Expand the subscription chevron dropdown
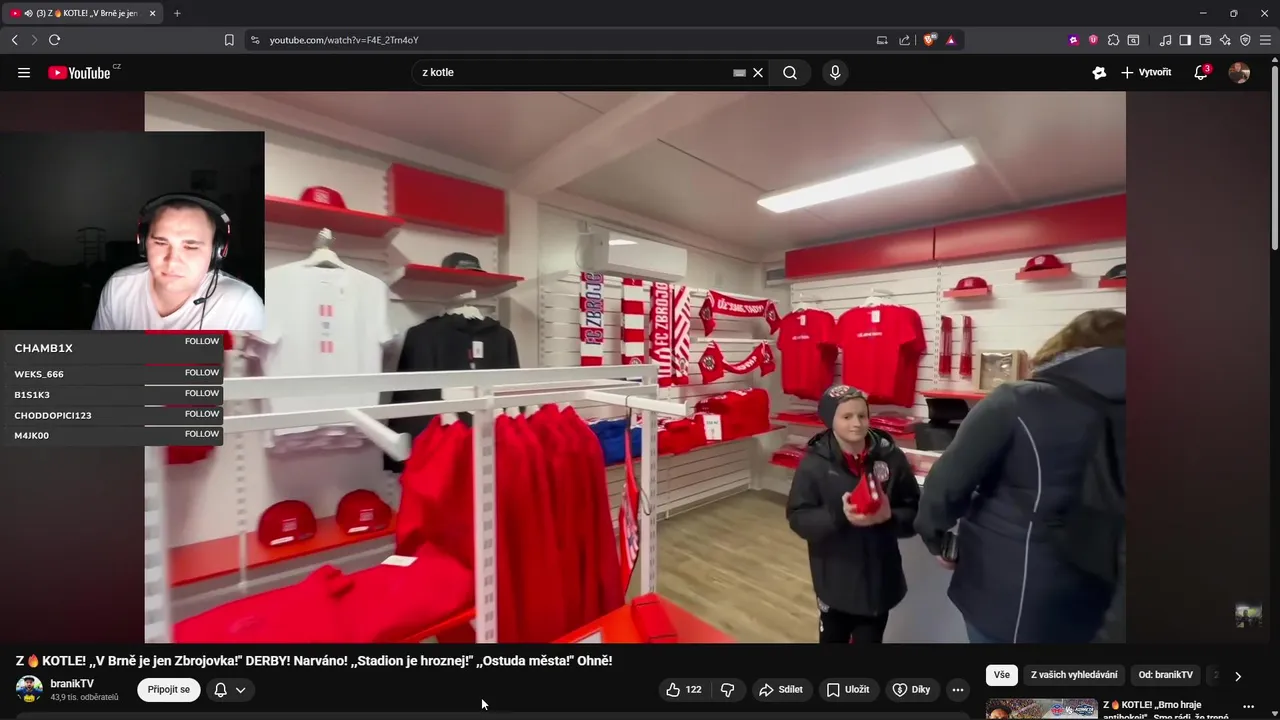Screen dimensions: 1280x720 pyautogui.click(x=241, y=689)
